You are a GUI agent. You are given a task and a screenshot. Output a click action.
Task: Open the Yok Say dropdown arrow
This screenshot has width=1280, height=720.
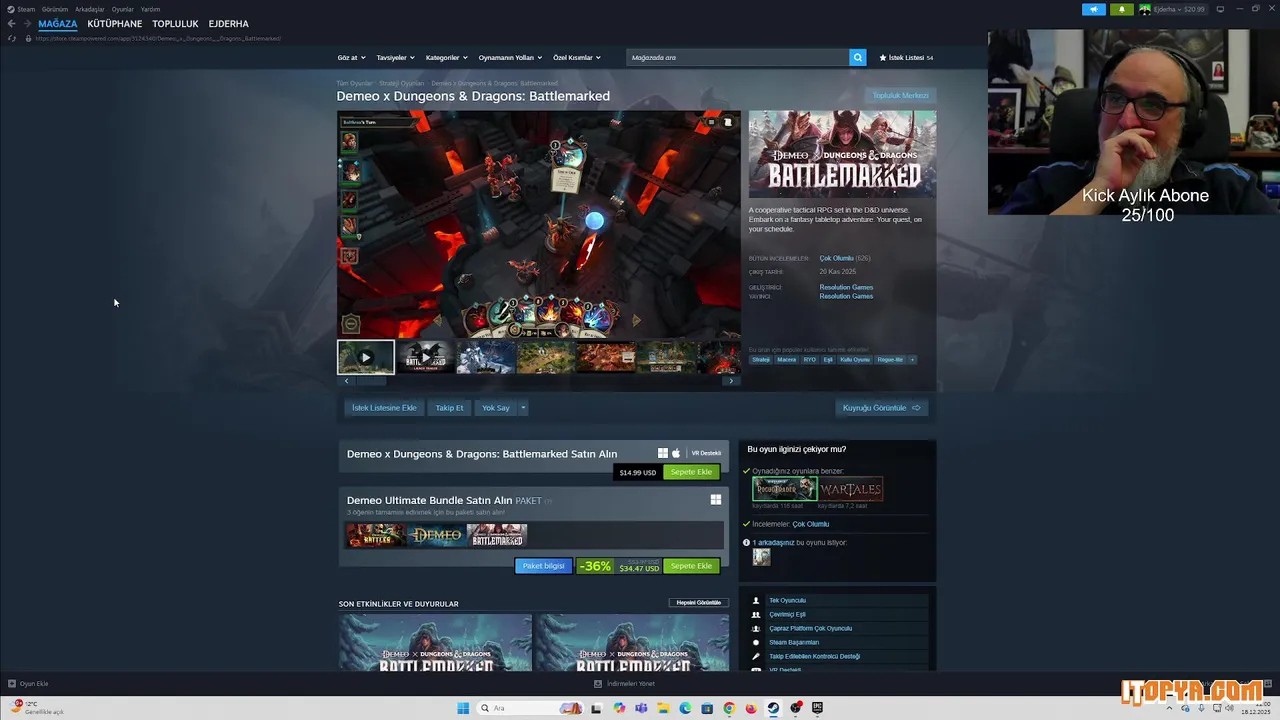tap(523, 408)
